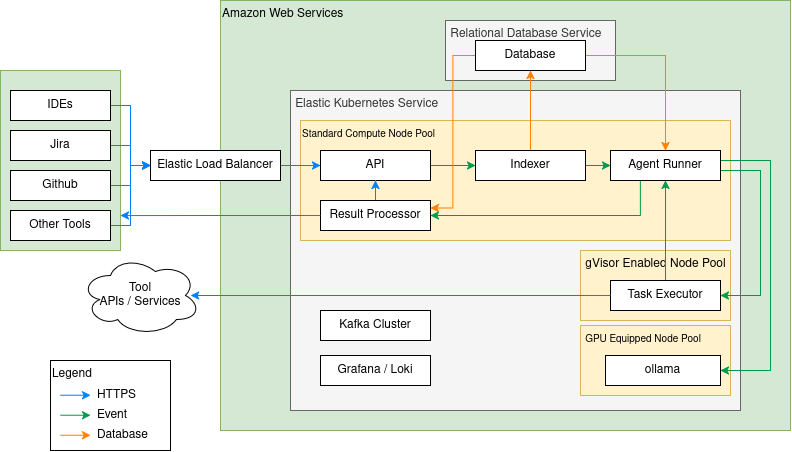Click the Amazon Web Services container title
The width and height of the screenshot is (792, 452).
(282, 13)
